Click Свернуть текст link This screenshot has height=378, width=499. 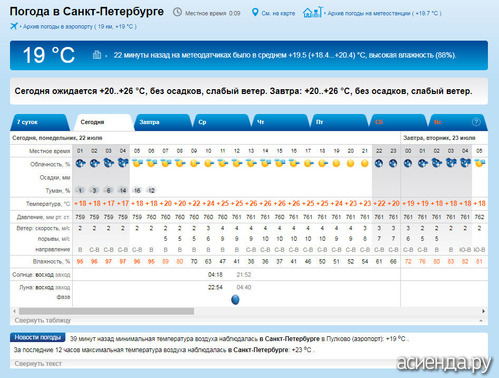tap(38, 364)
